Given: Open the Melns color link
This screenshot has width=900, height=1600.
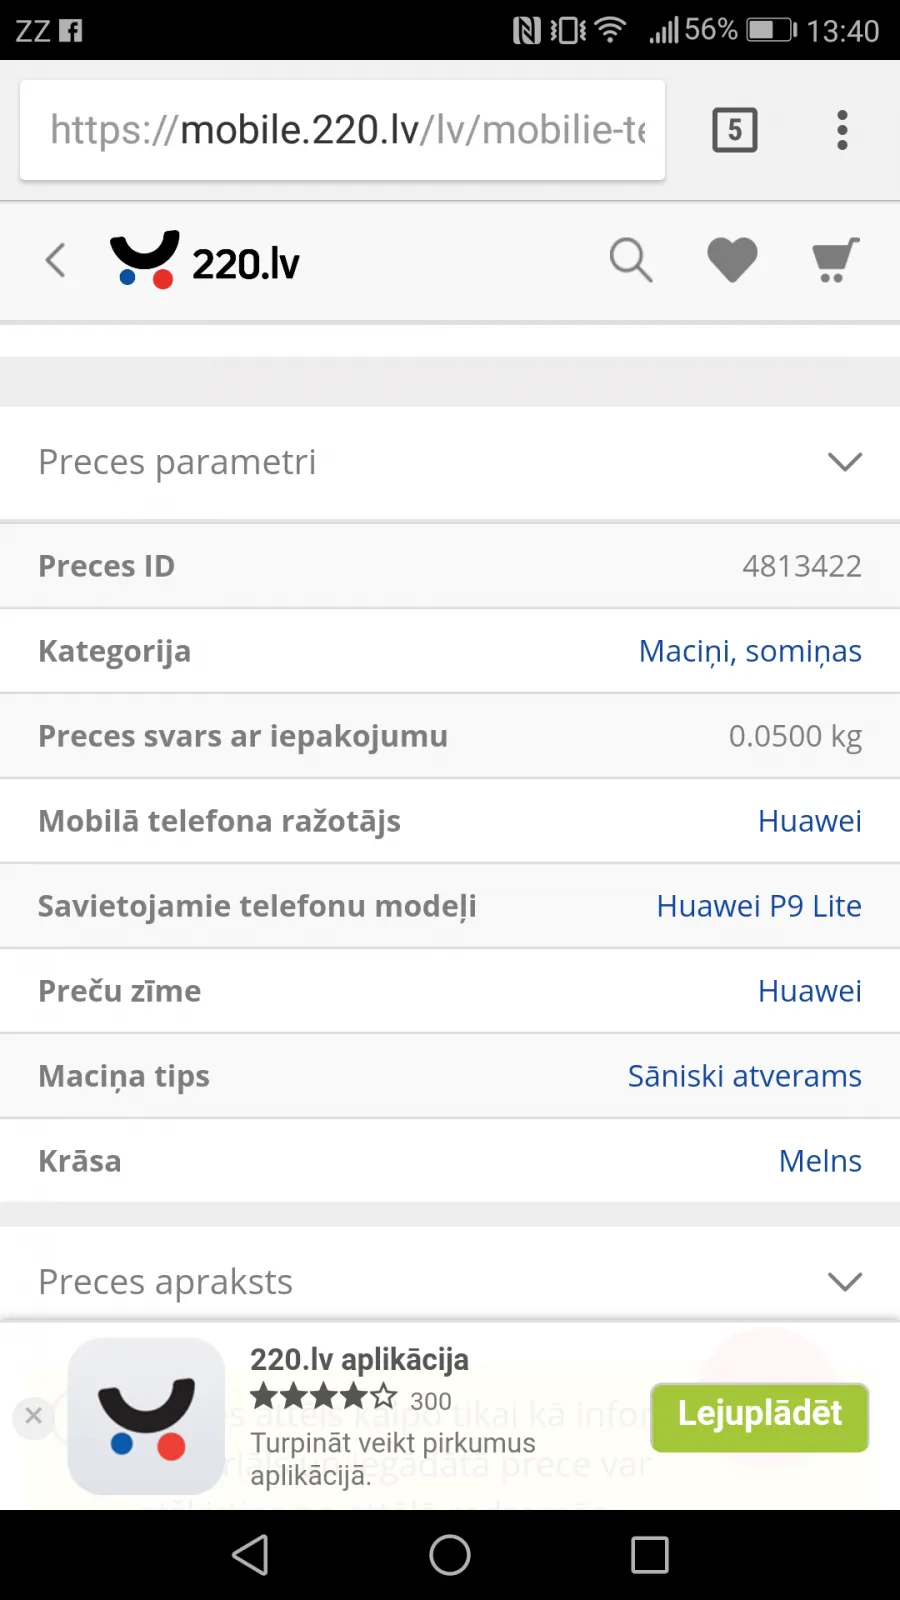Looking at the screenshot, I should (x=820, y=1161).
